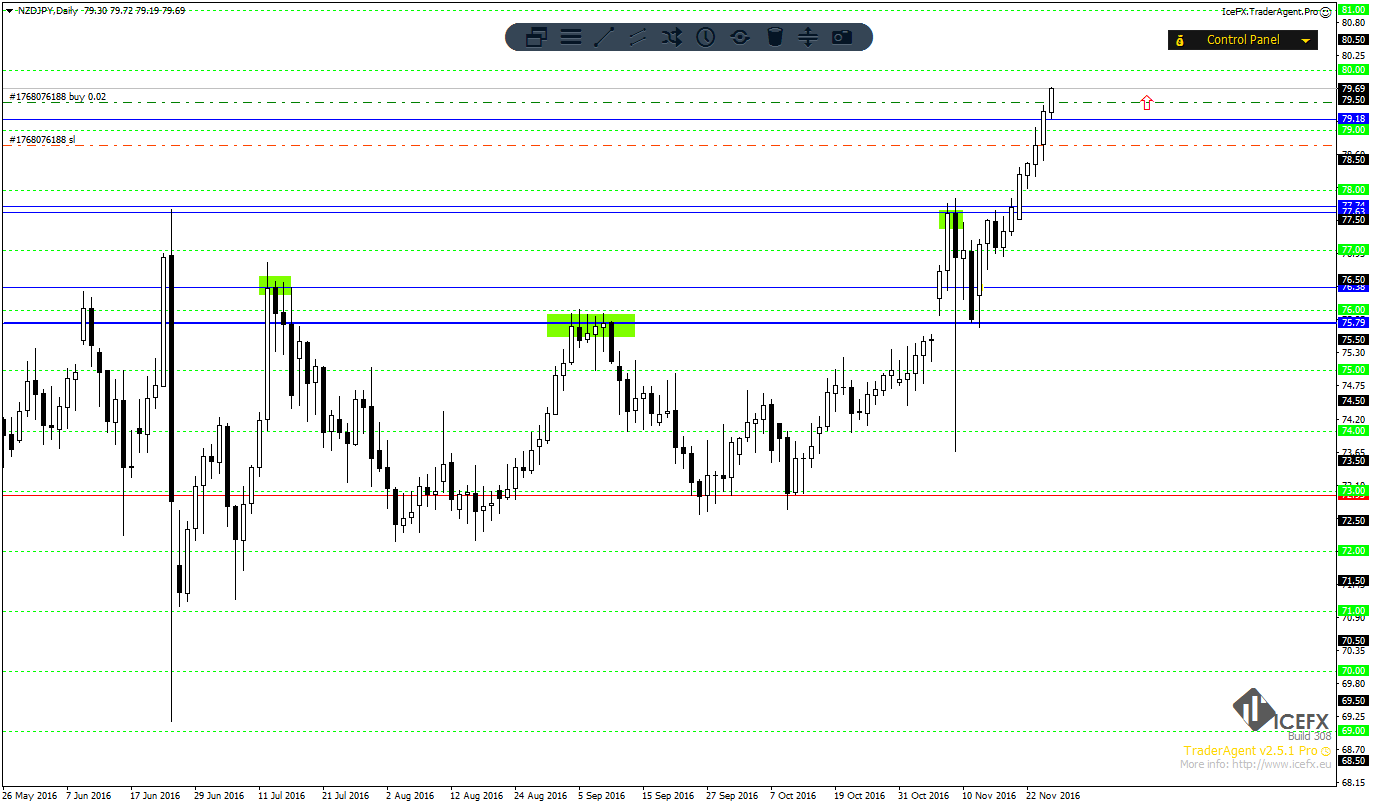1376x807 pixels.
Task: Open the NZDJPY symbol dropdown triangle
Action: [x=8, y=10]
